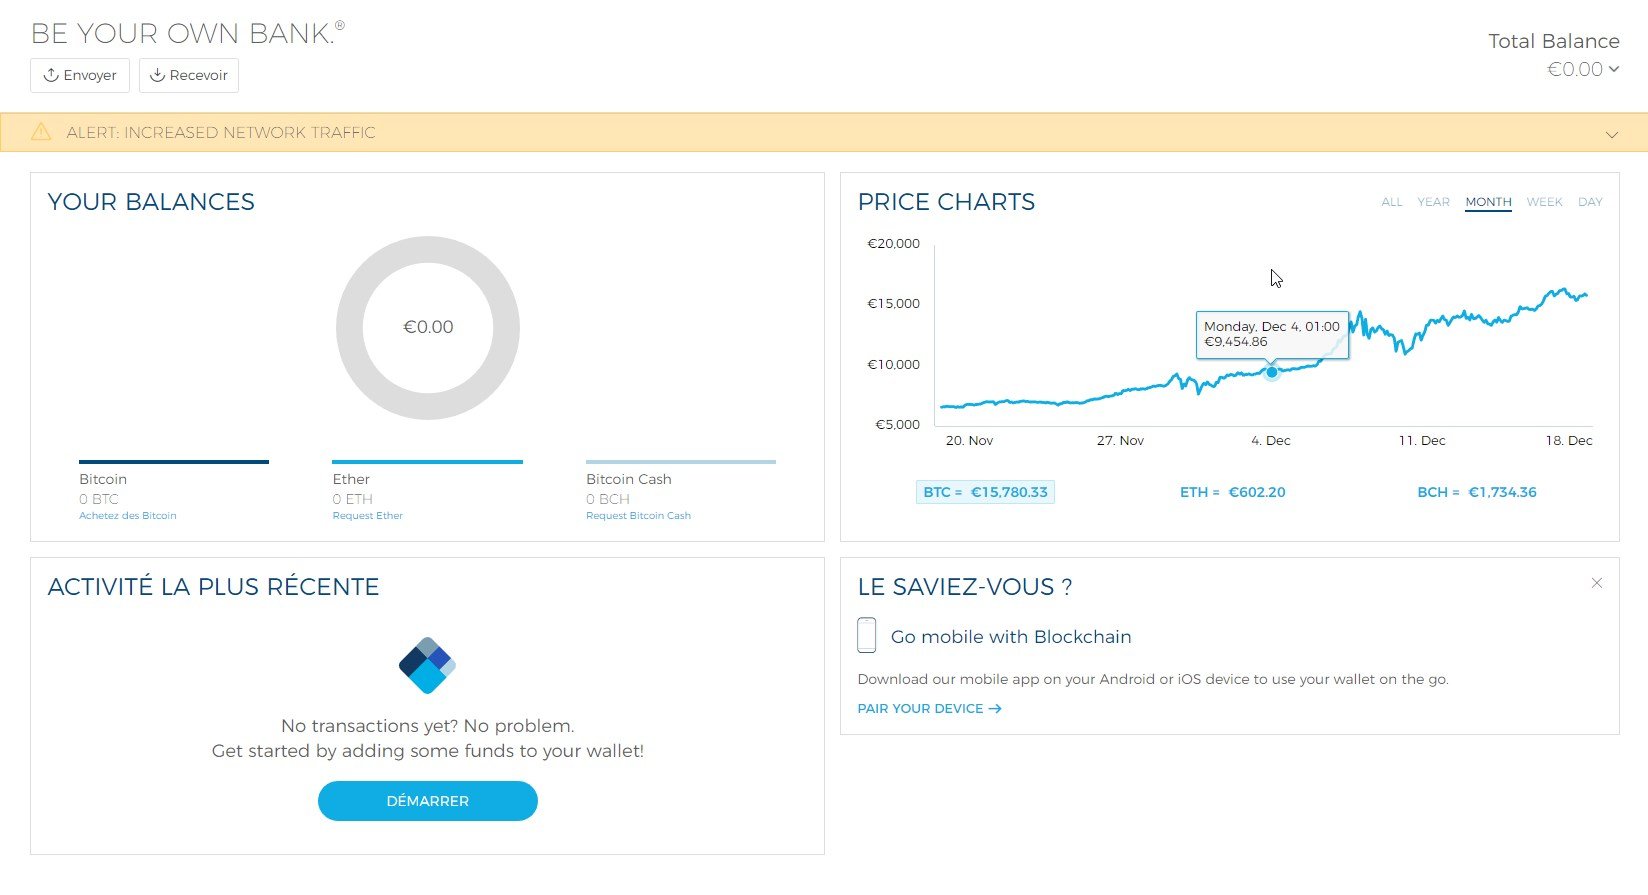Select the DAY chart range
The width and height of the screenshot is (1648, 895).
tap(1590, 202)
